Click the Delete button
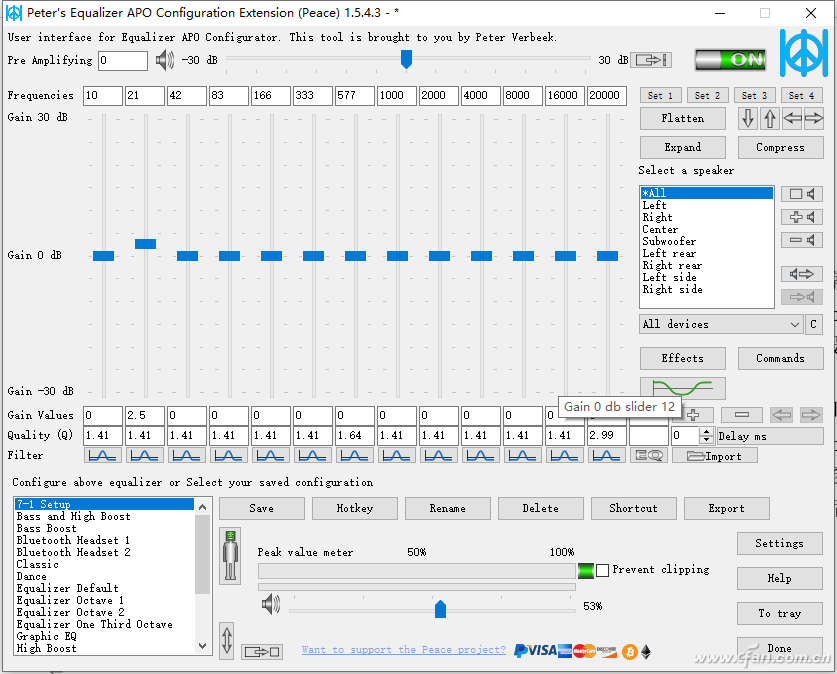837x674 pixels. click(540, 508)
